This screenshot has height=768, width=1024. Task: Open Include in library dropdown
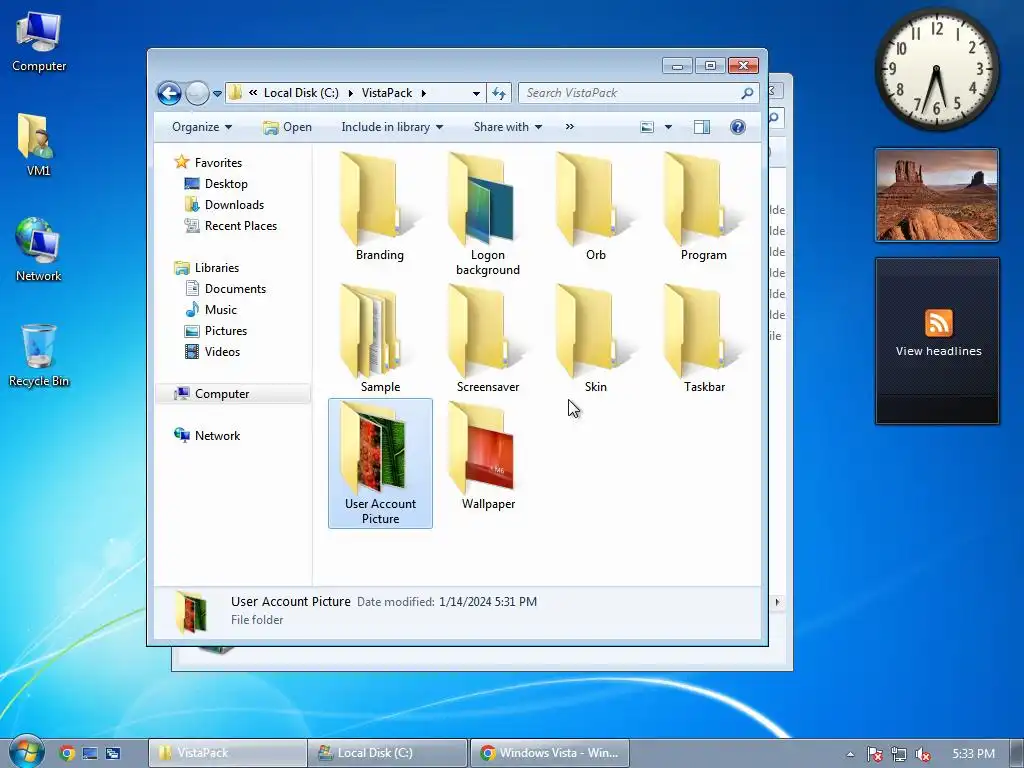click(392, 127)
